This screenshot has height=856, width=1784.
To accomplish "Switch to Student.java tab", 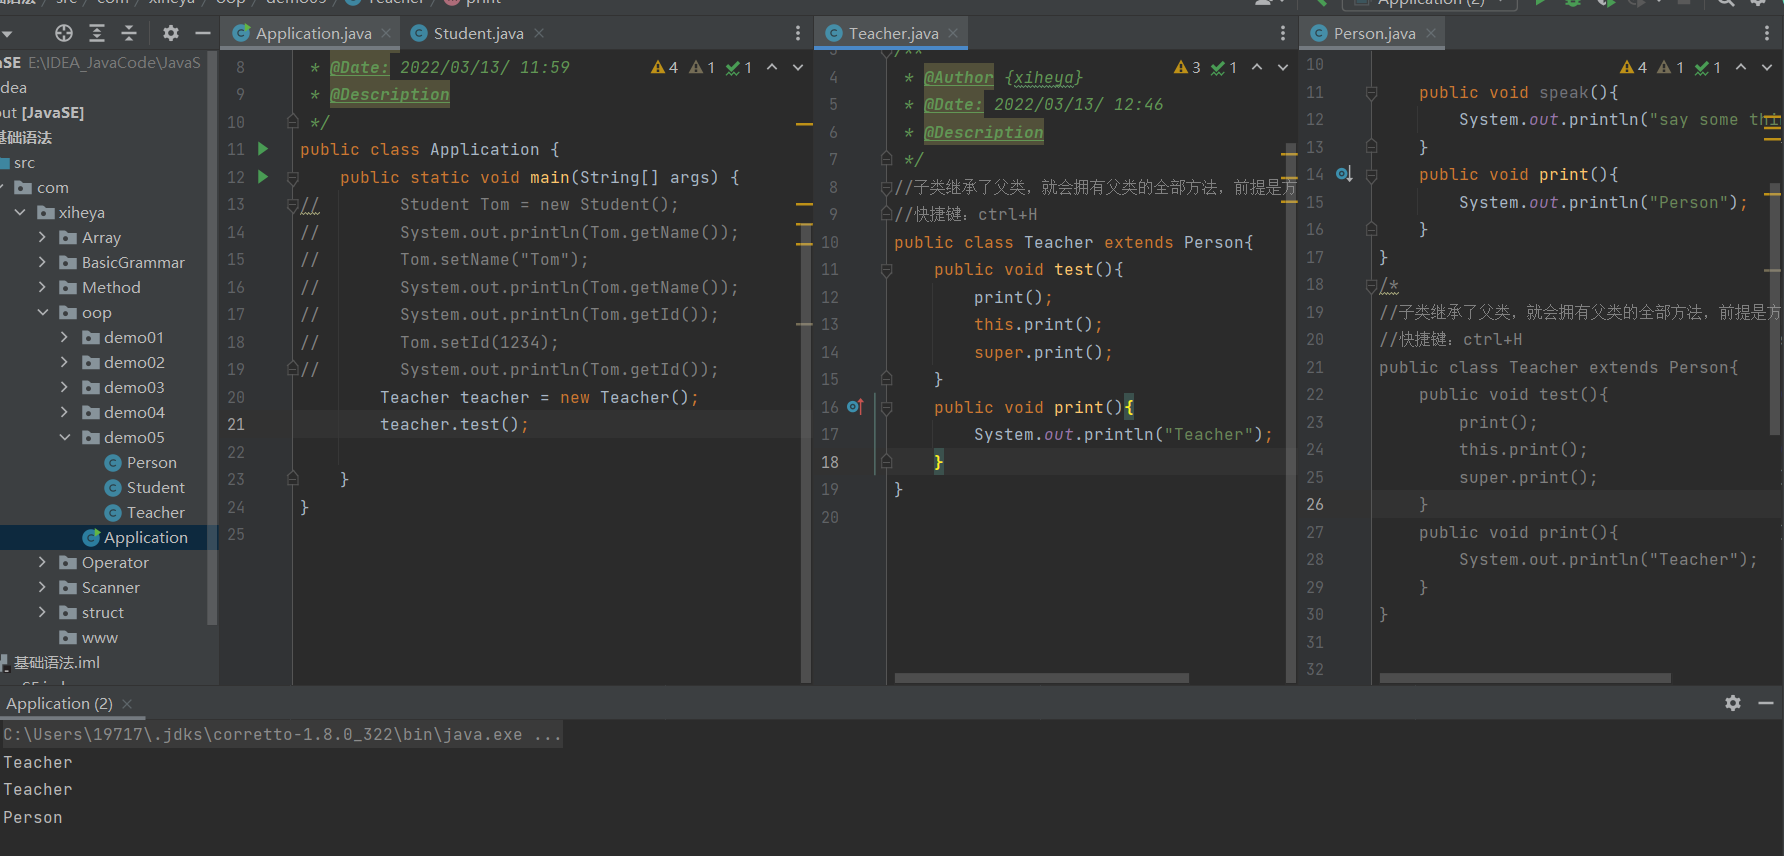I will [x=478, y=33].
